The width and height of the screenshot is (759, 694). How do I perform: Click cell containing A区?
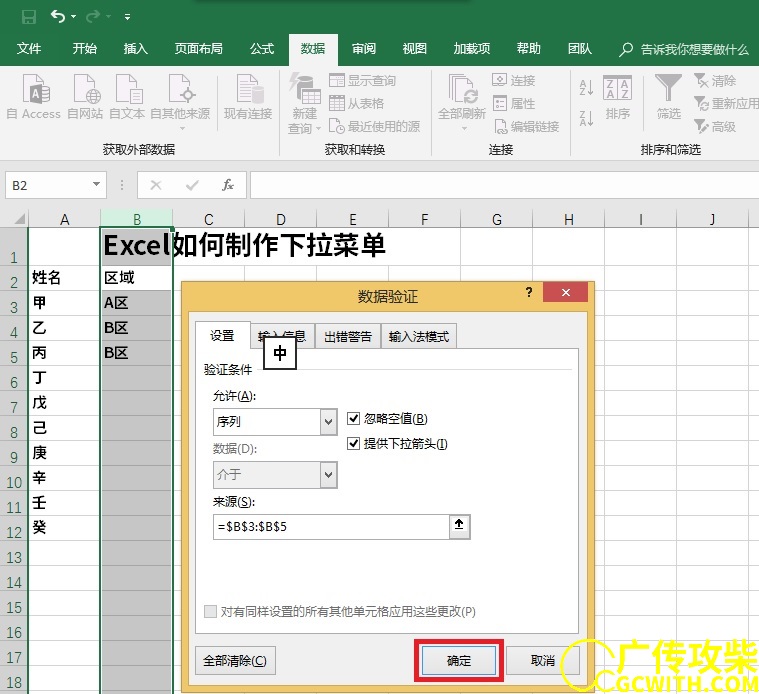coord(136,303)
